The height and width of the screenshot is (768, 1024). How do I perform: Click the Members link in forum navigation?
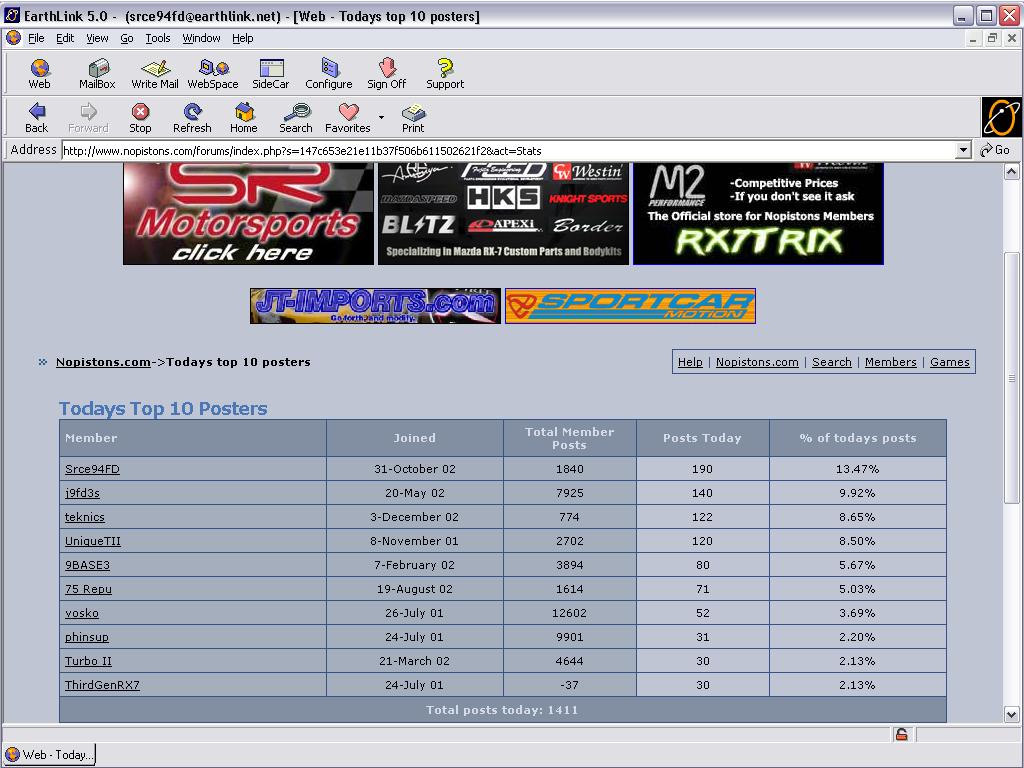click(x=890, y=362)
